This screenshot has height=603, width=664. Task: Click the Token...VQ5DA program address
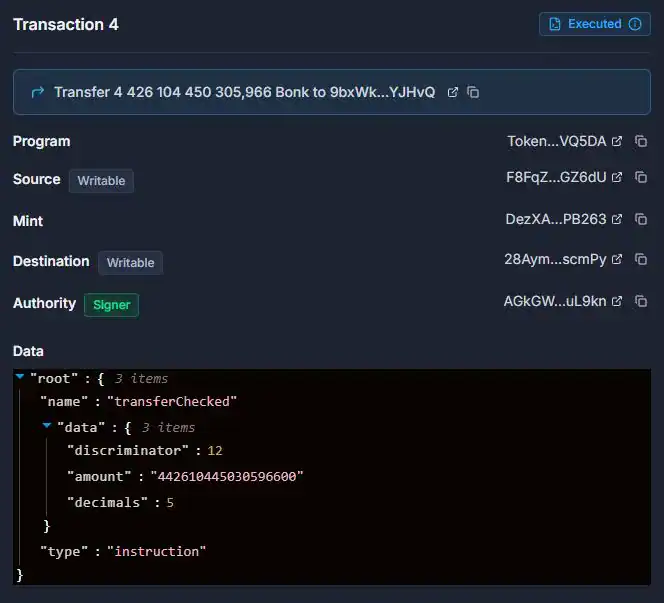click(556, 141)
